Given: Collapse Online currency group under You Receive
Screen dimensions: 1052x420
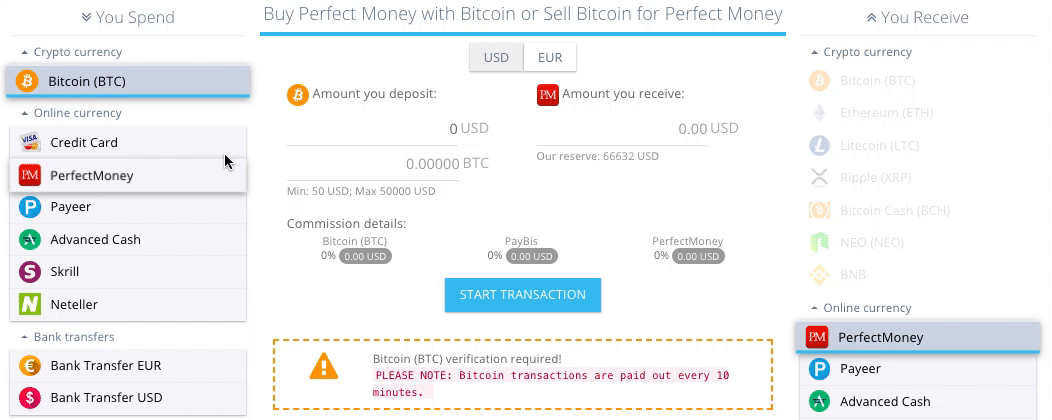Looking at the screenshot, I should pyautogui.click(x=861, y=308).
